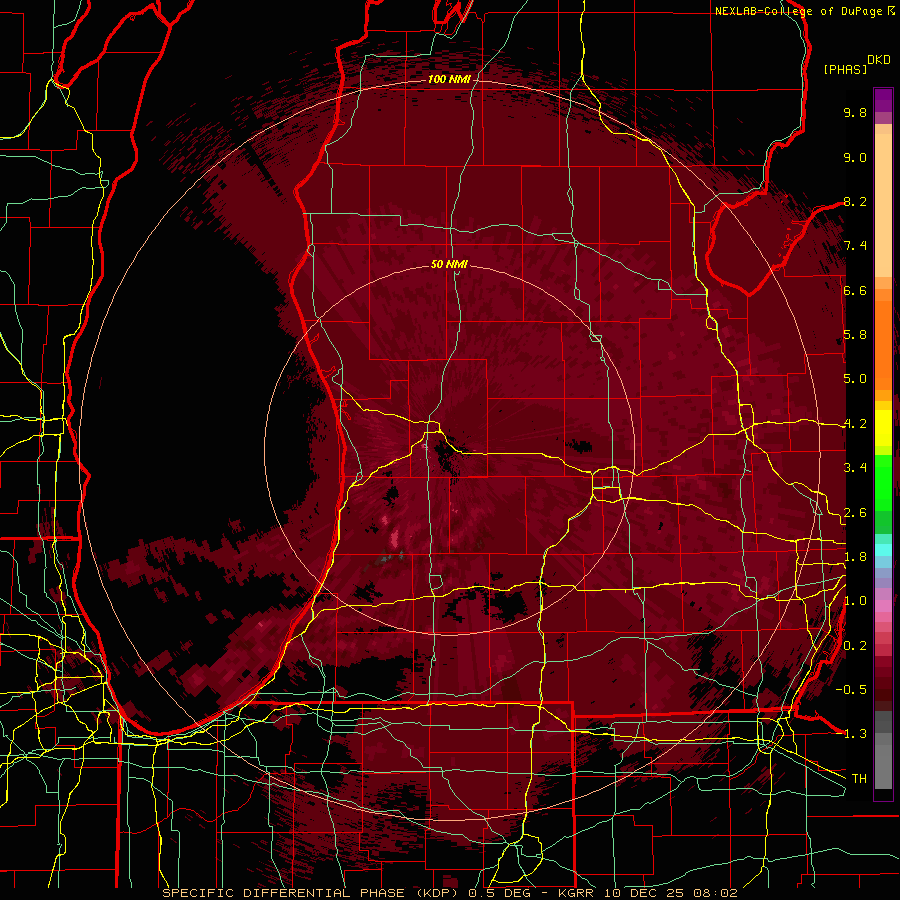Click the NEXLAB-College of DuPage header text
The width and height of the screenshot is (900, 900).
[799, 11]
